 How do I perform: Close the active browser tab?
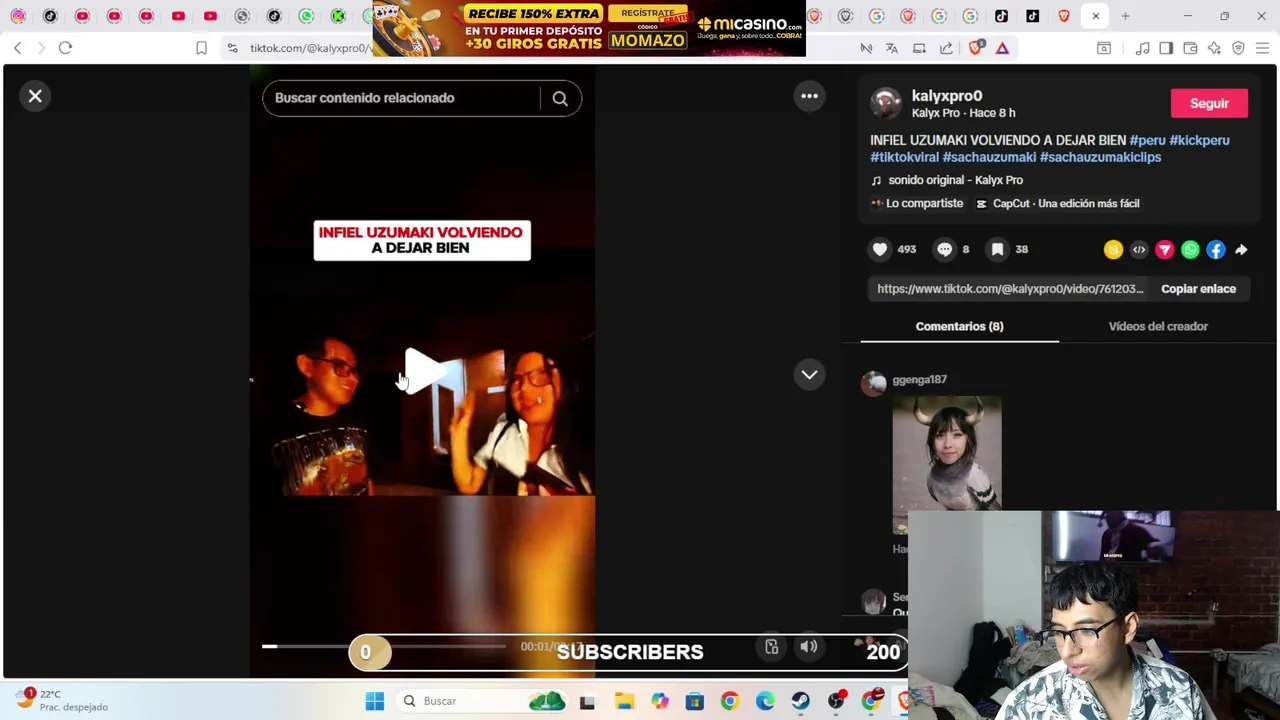(x=1095, y=16)
